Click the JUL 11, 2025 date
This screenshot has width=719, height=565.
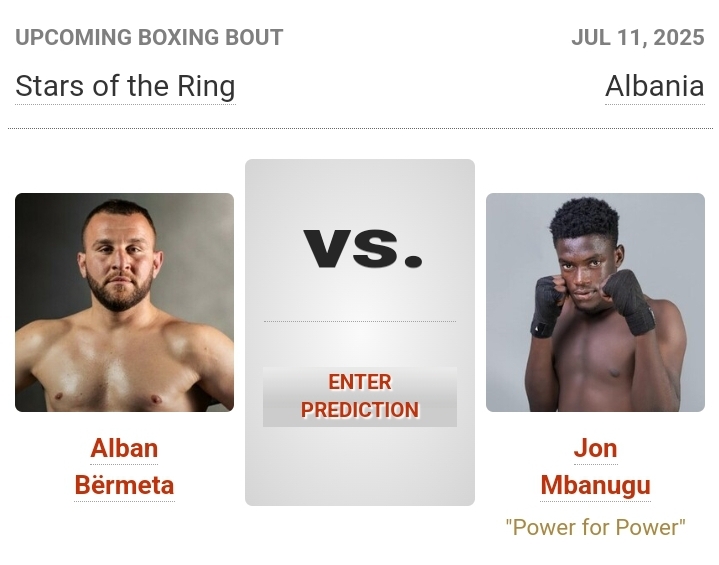[x=637, y=38]
